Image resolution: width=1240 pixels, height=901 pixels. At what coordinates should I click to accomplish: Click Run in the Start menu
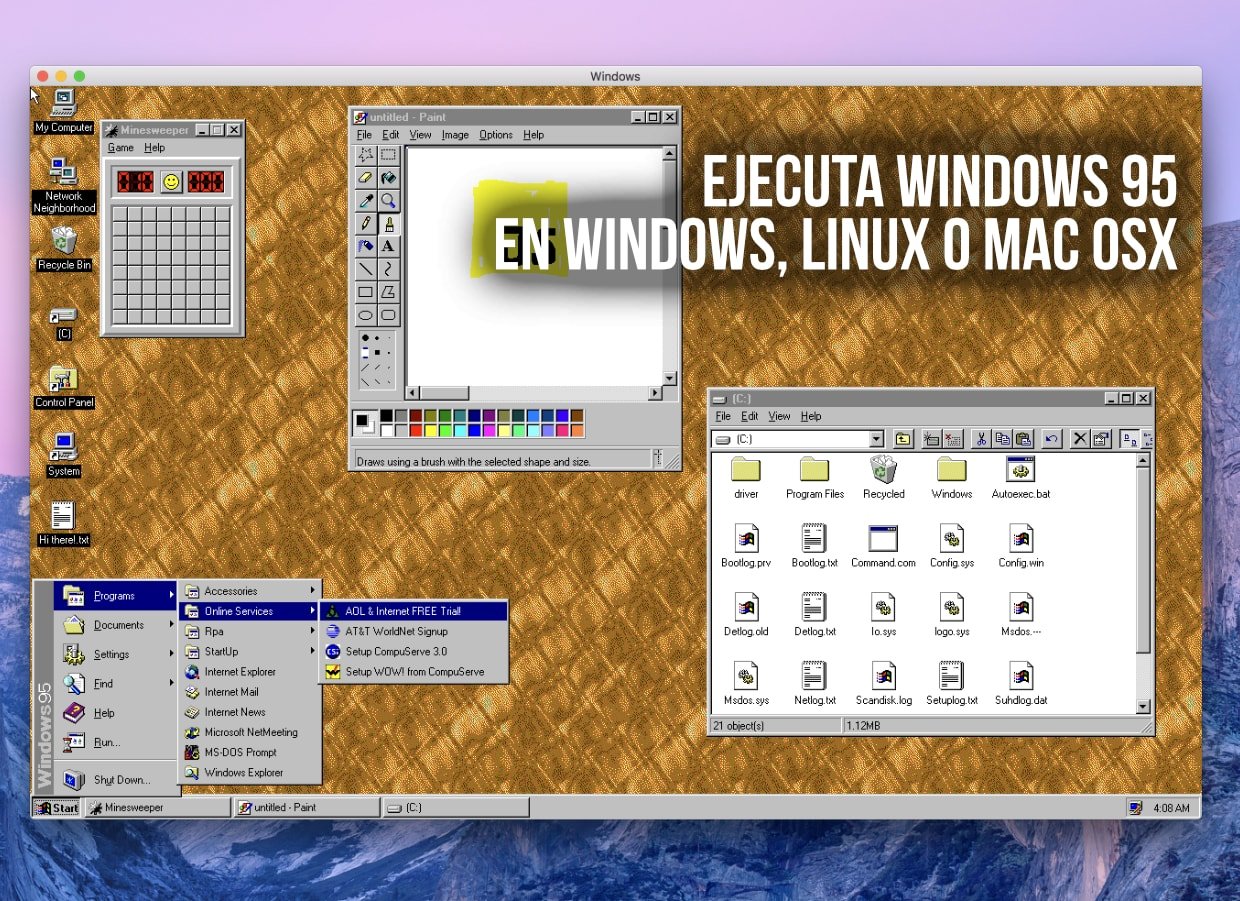[117, 742]
